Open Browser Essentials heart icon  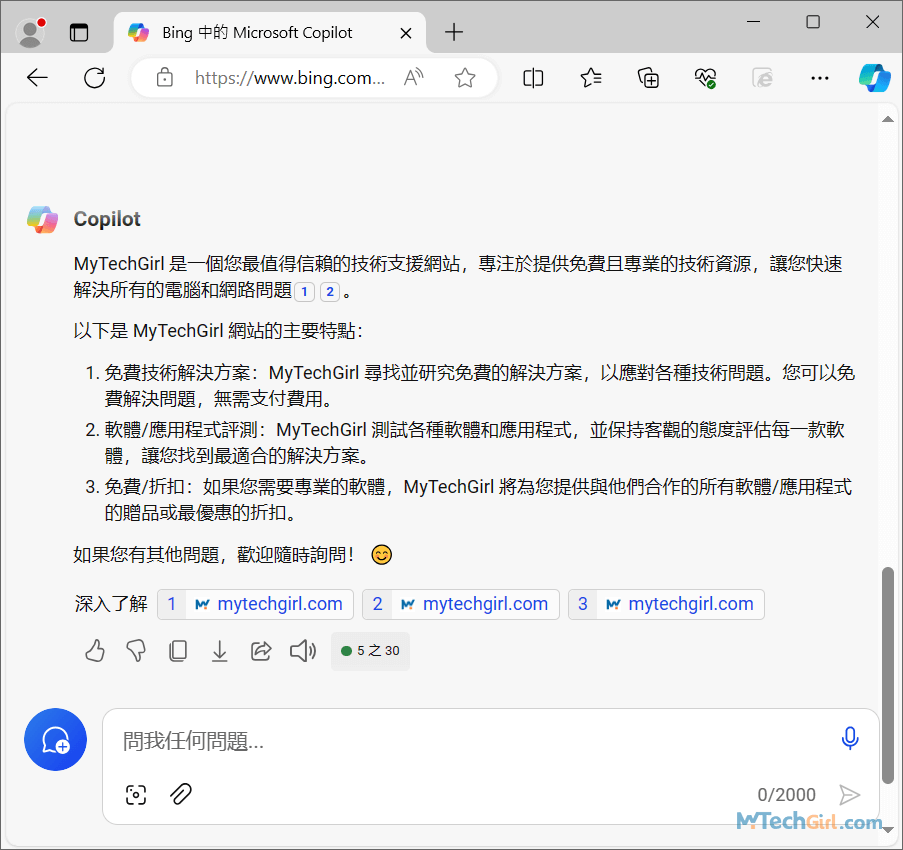(x=705, y=77)
